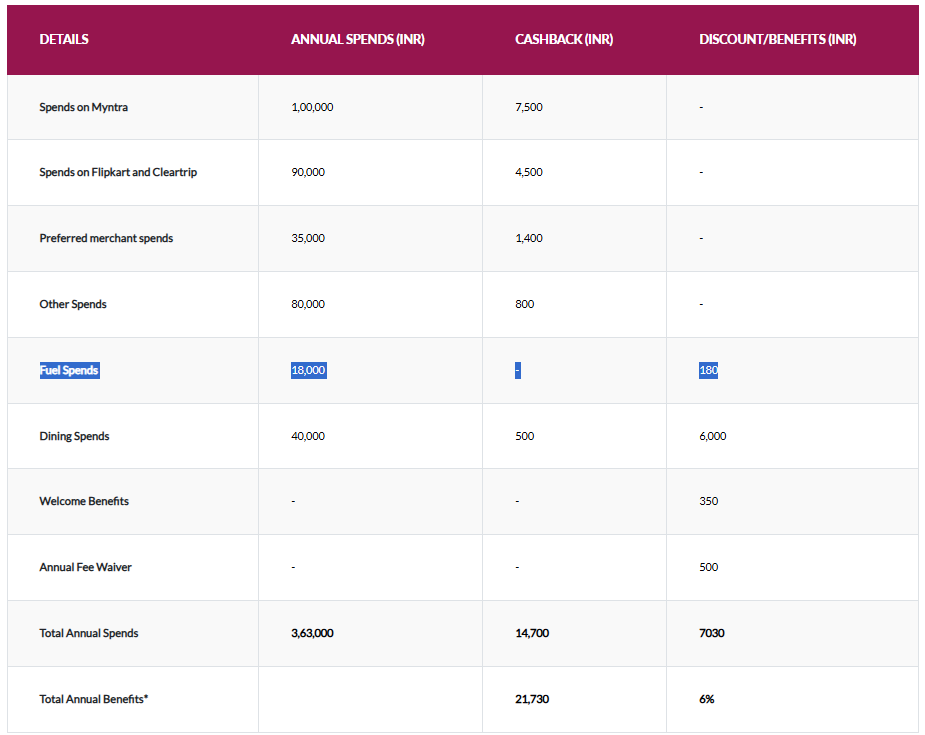Click the 35,000 annual spend value
The height and width of the screenshot is (735, 925).
(308, 238)
